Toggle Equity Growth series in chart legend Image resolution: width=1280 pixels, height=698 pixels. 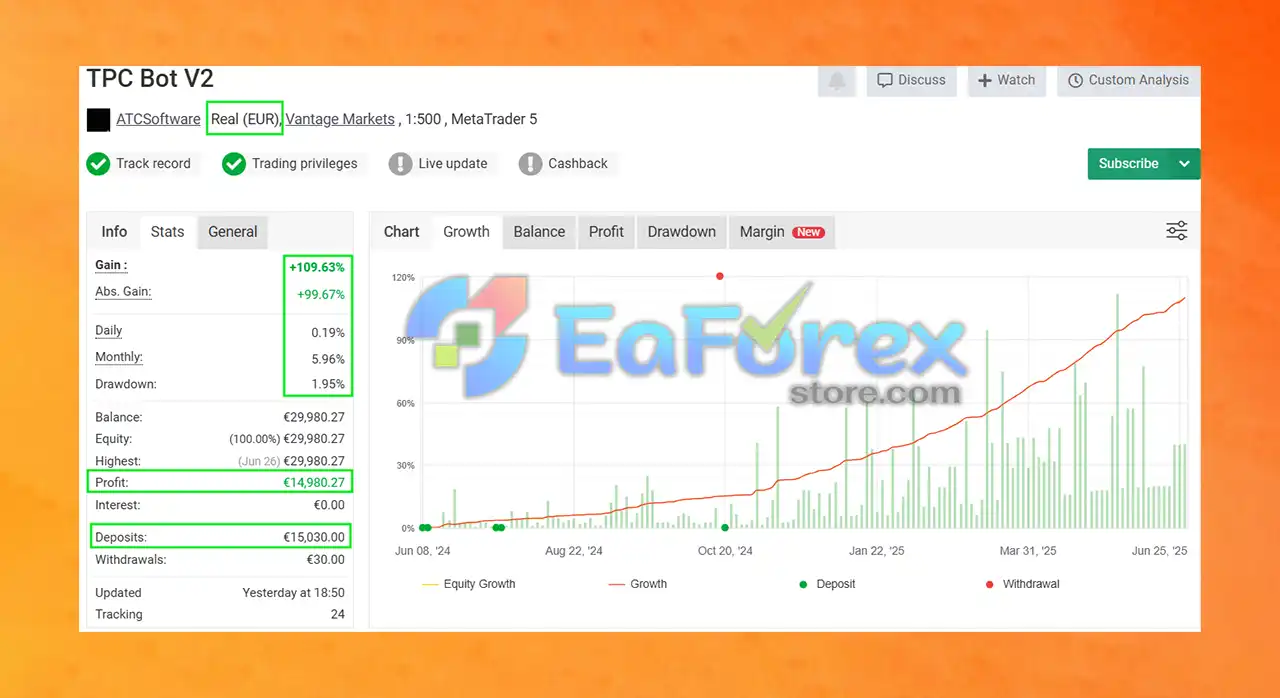click(469, 584)
